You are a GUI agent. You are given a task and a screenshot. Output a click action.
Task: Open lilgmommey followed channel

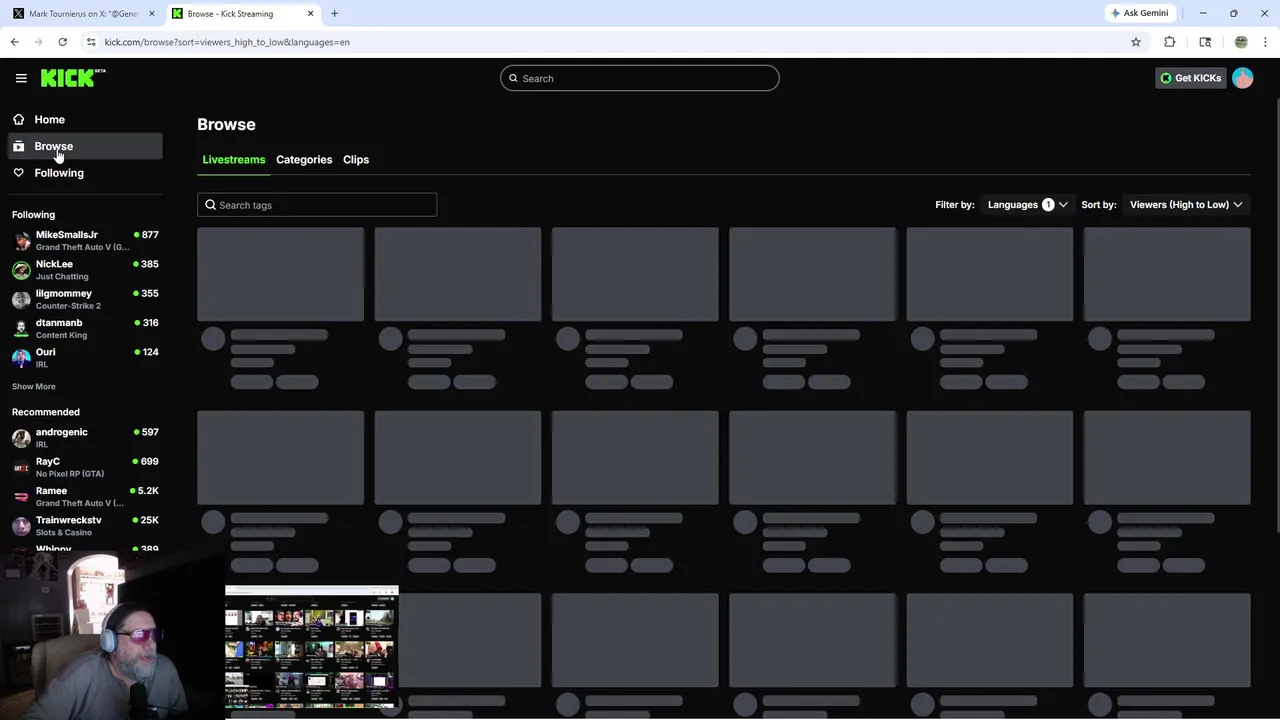pyautogui.click(x=85, y=299)
